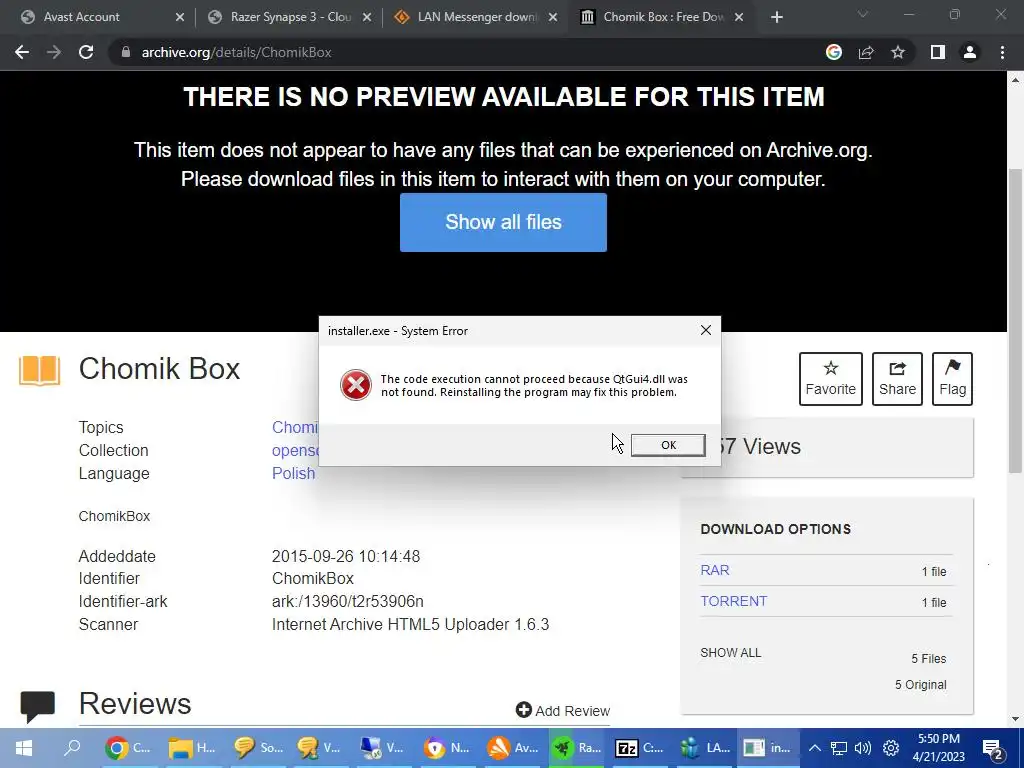Open the 7-Zip taskbar item
1024x768 pixels.
click(x=639, y=748)
